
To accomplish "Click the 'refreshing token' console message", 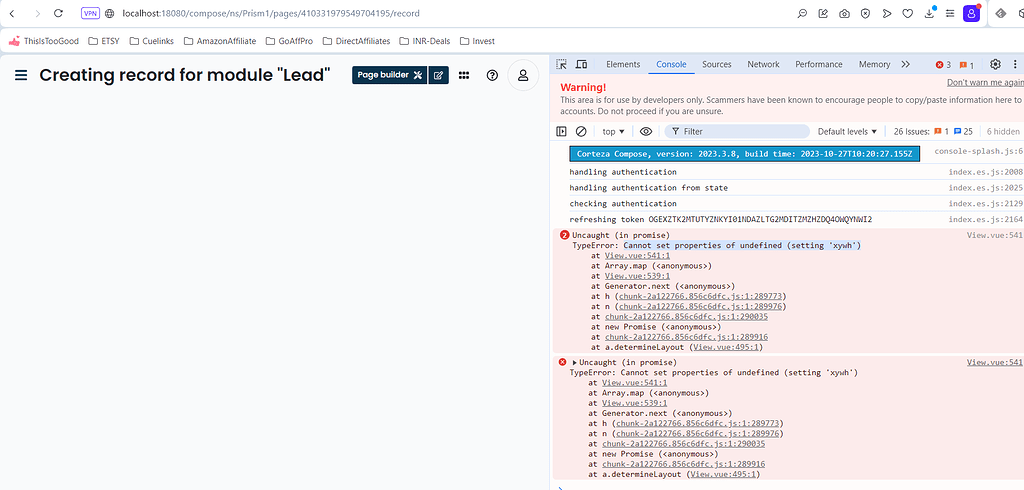I will click(720, 219).
